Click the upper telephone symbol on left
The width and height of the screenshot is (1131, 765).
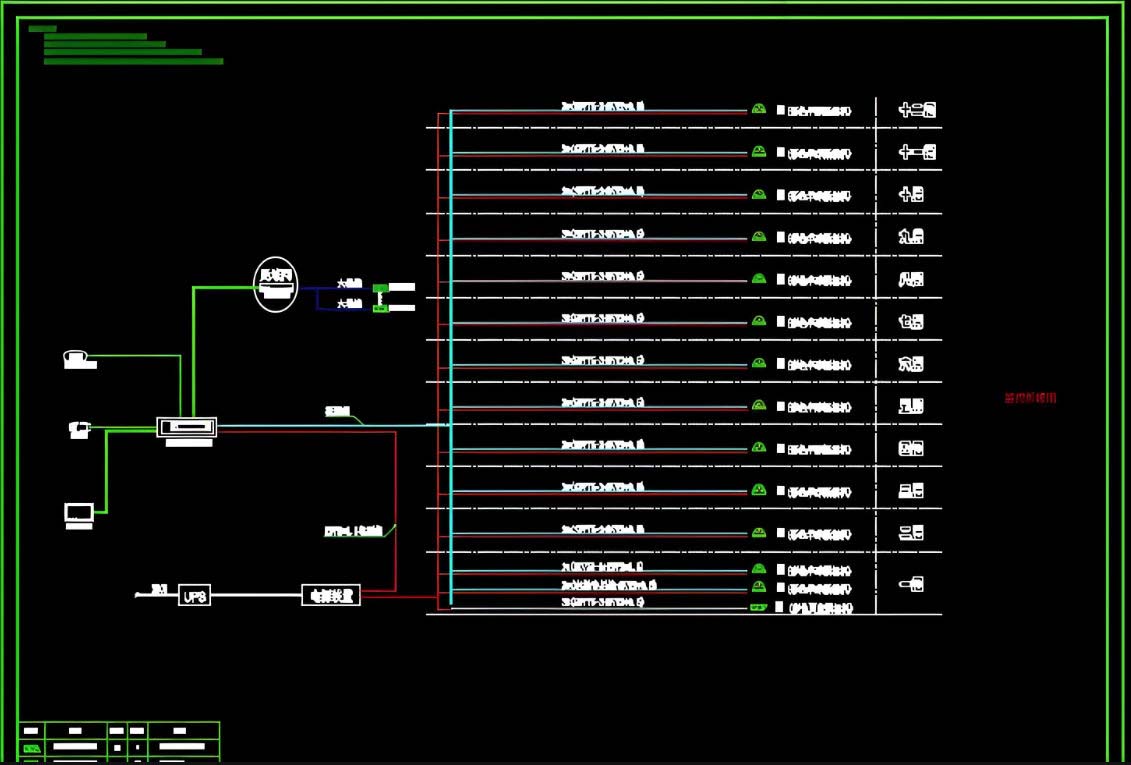coord(78,359)
